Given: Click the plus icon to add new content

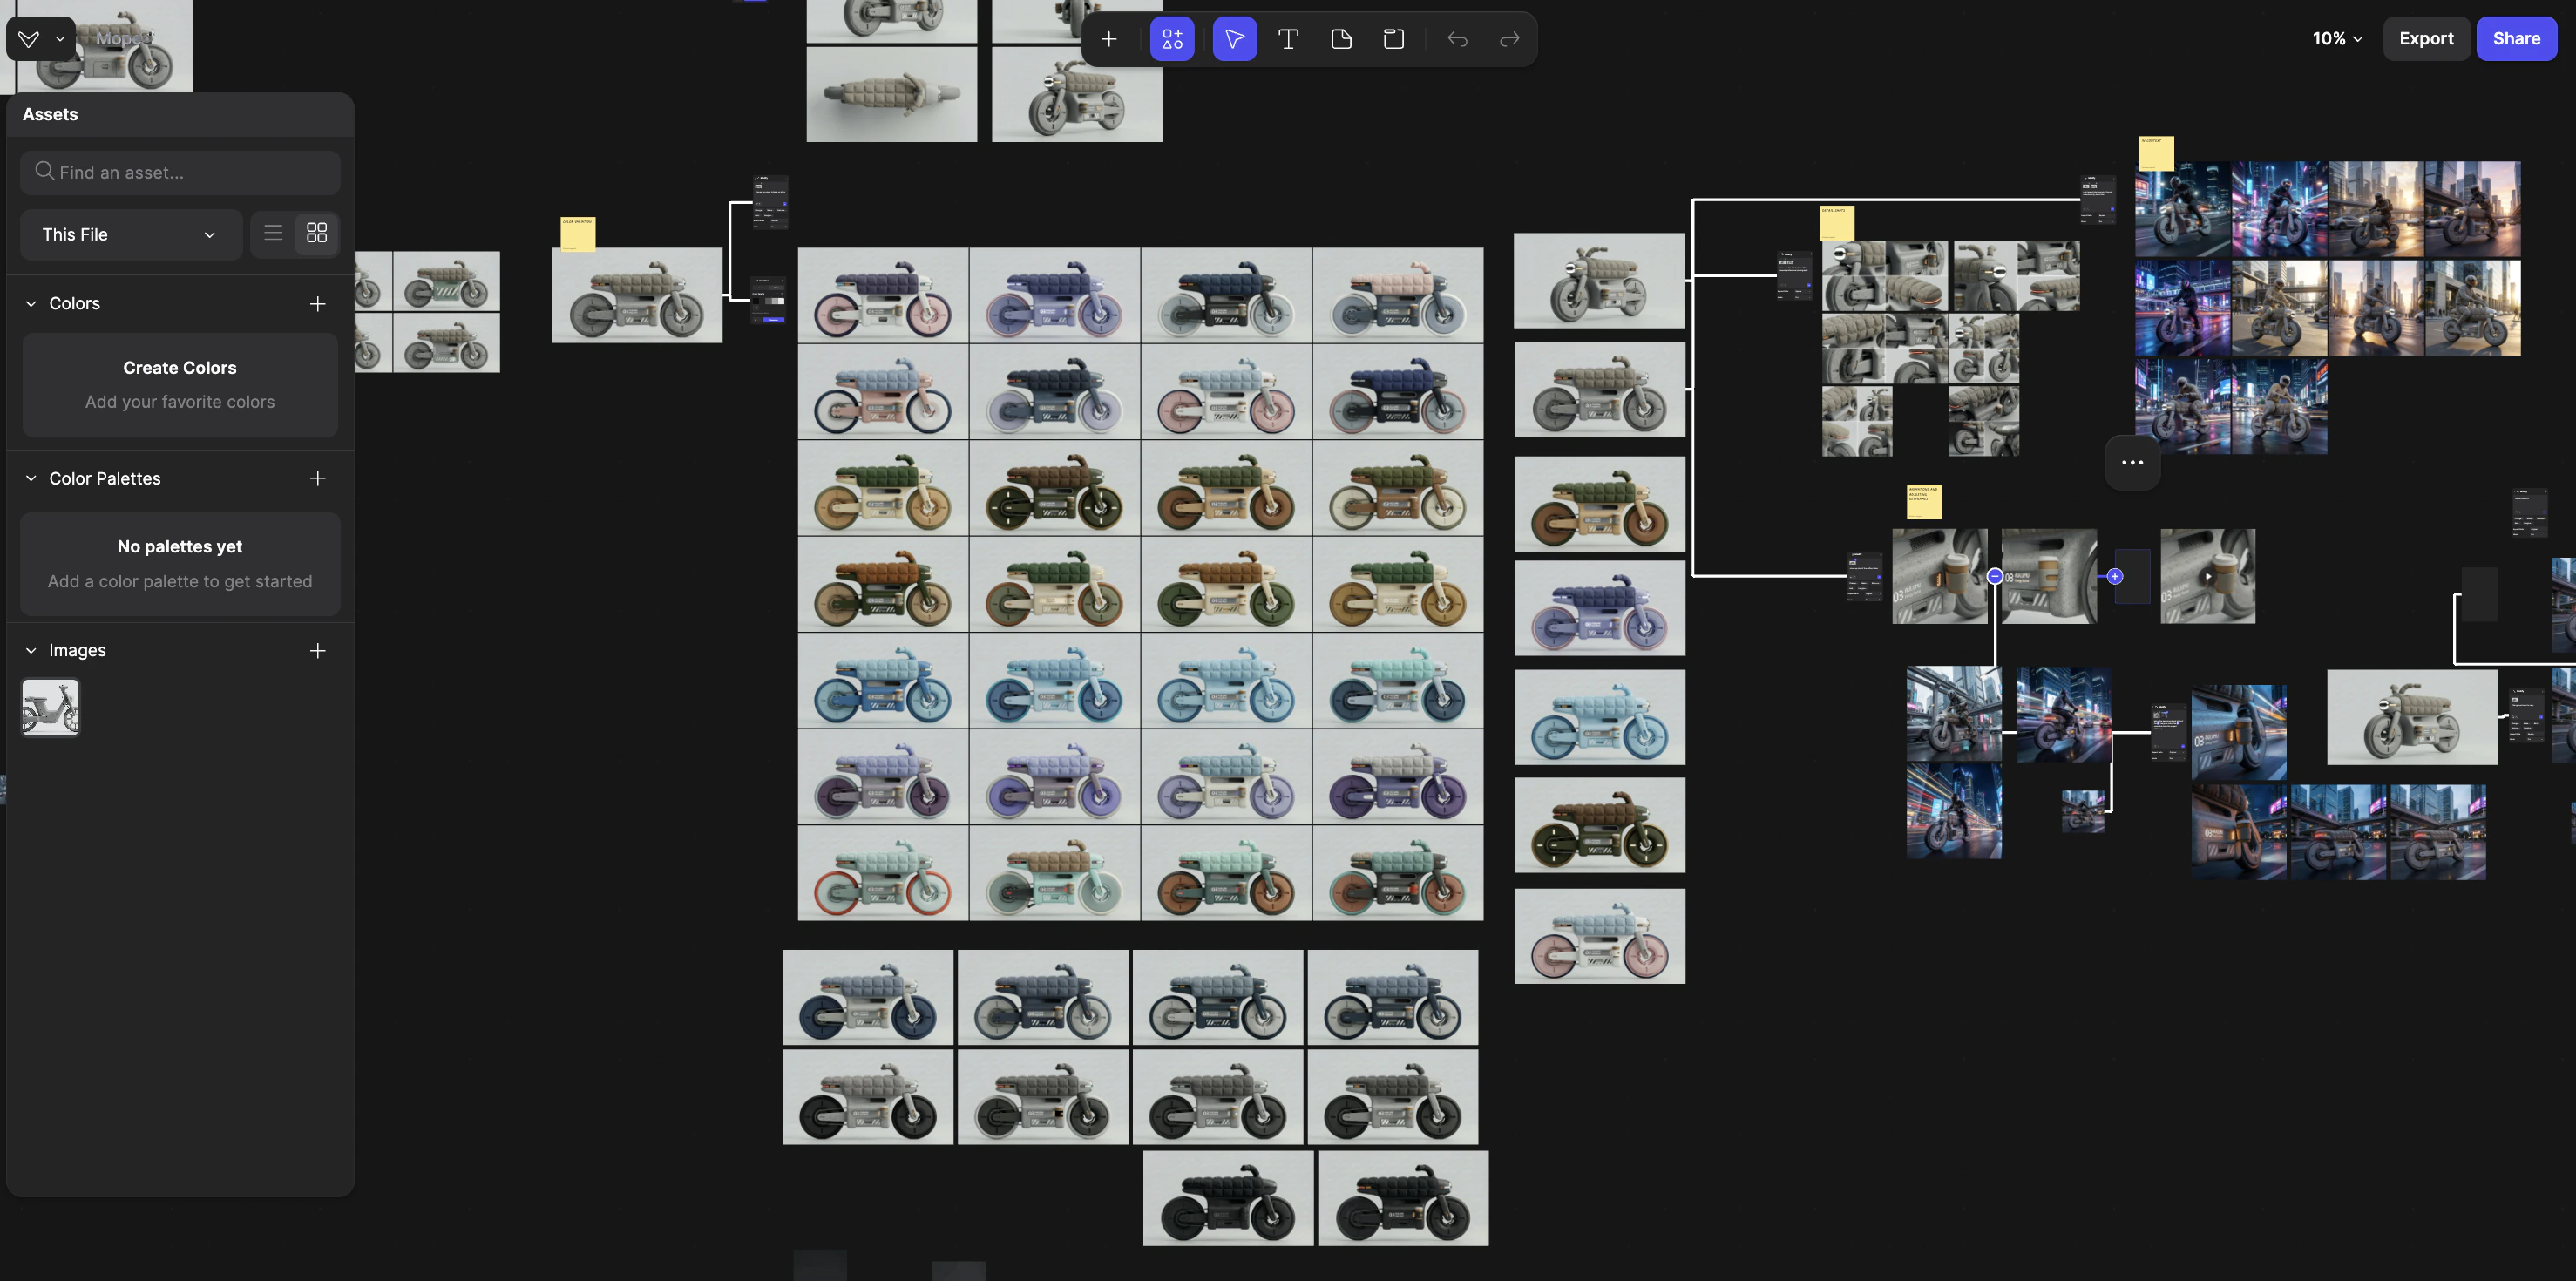Looking at the screenshot, I should point(1109,38).
